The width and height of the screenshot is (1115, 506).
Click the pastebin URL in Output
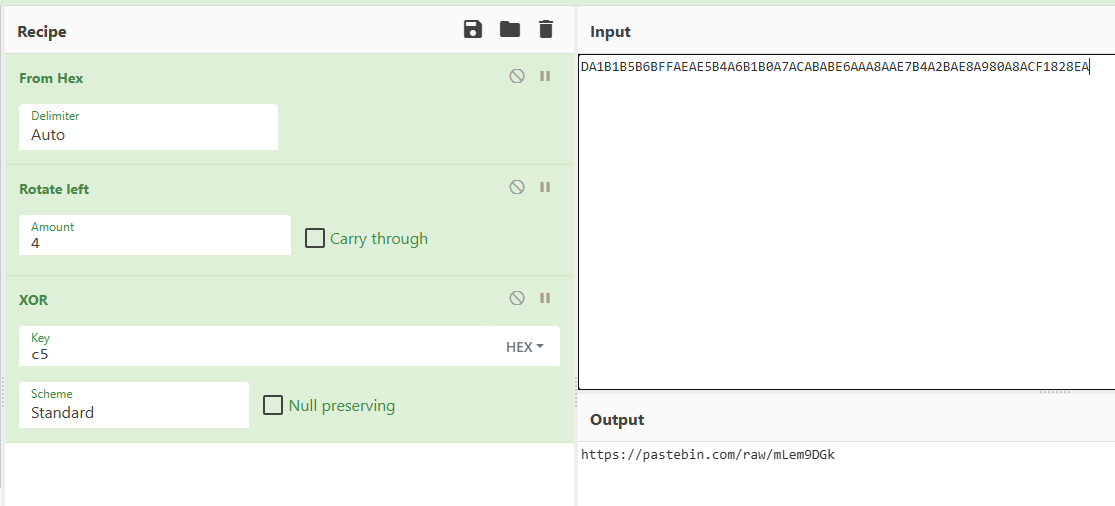click(707, 455)
